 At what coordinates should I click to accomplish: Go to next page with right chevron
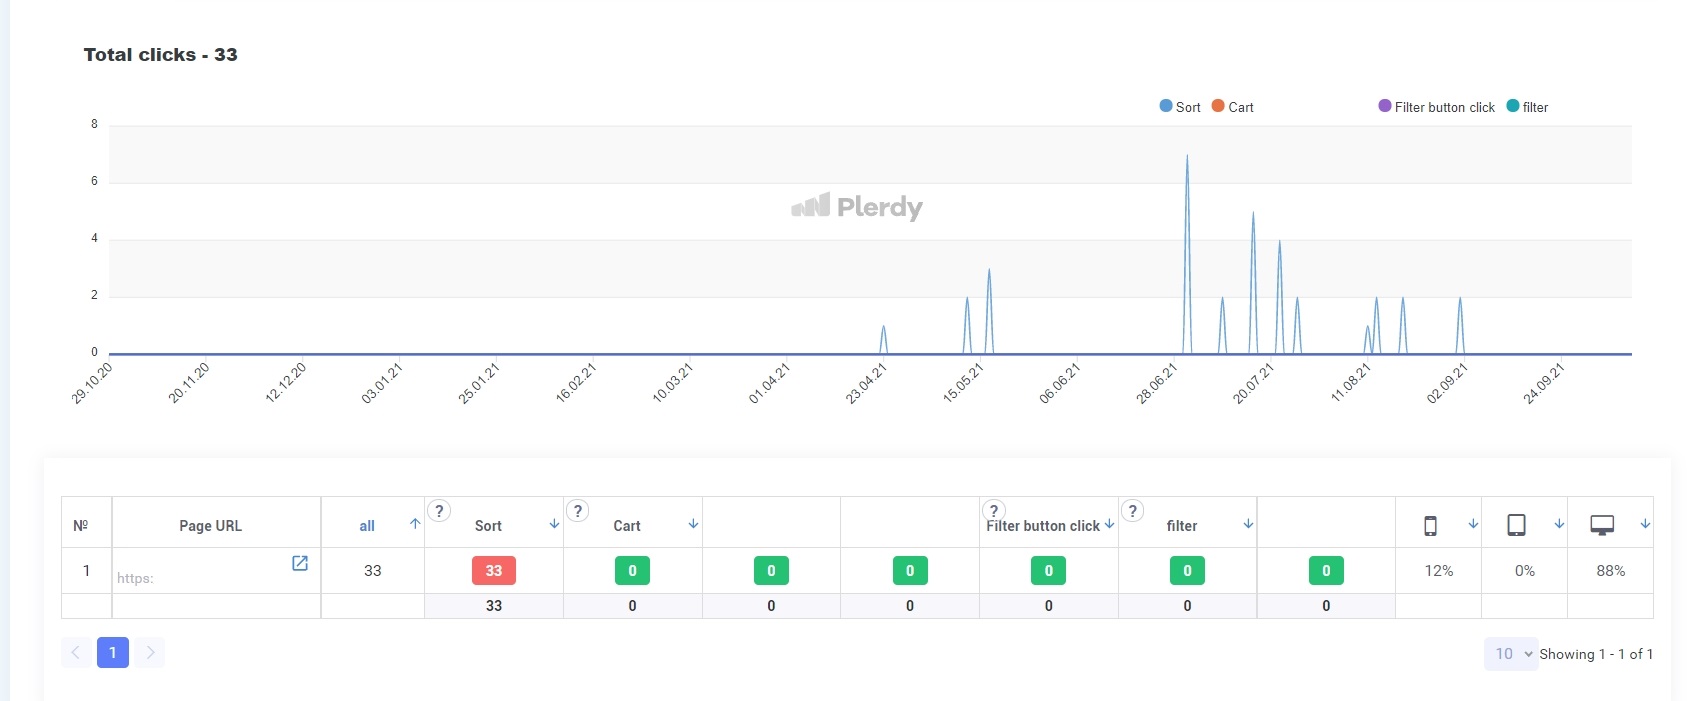tap(150, 653)
